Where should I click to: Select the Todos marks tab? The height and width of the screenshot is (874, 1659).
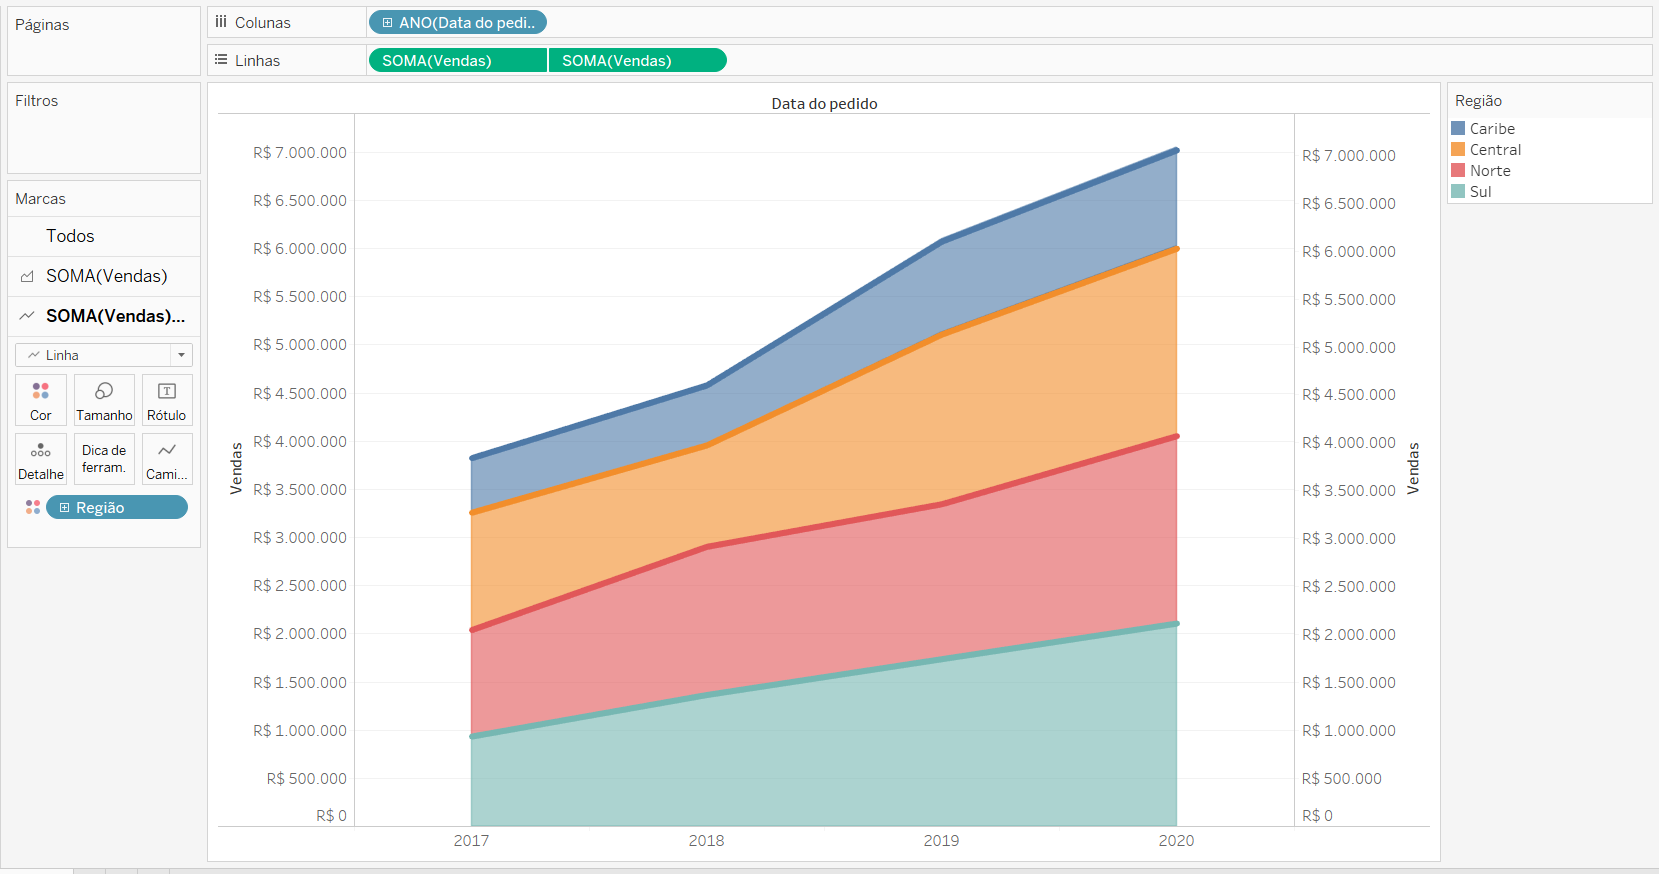(104, 236)
